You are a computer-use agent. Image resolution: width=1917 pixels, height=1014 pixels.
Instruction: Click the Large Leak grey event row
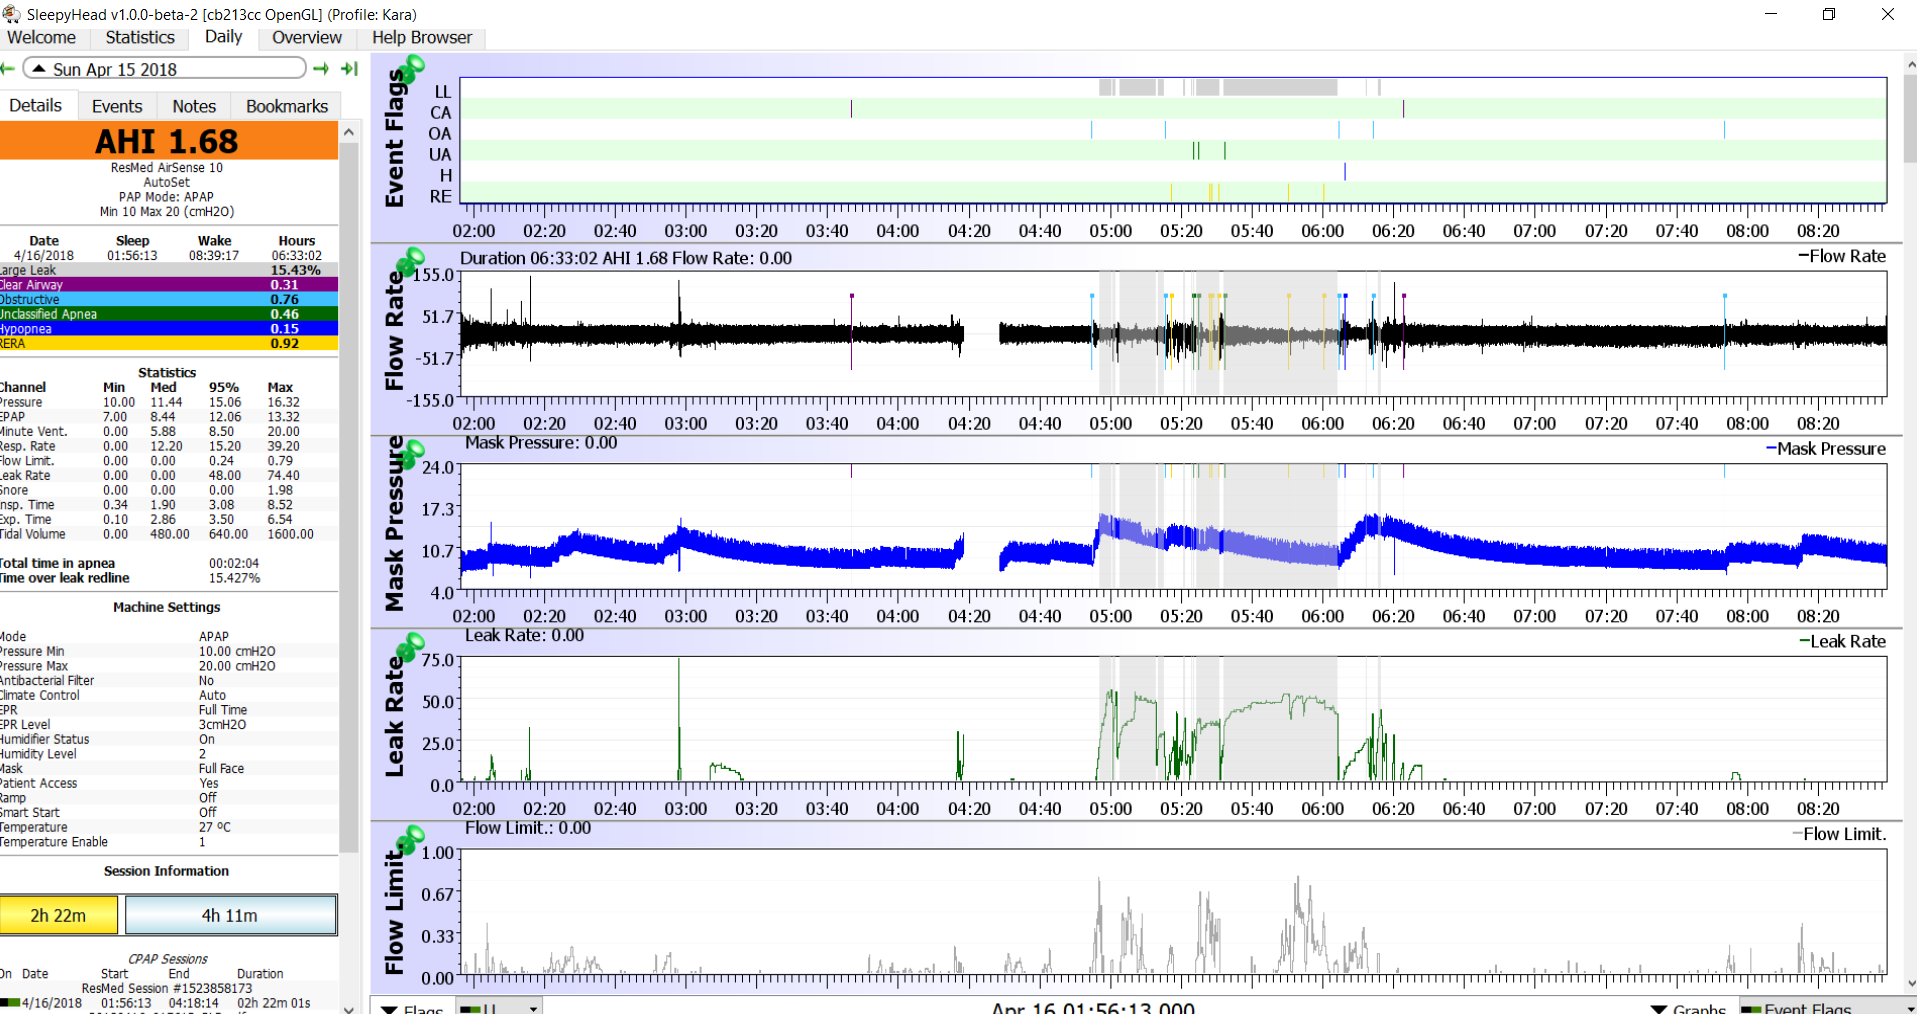pos(168,270)
